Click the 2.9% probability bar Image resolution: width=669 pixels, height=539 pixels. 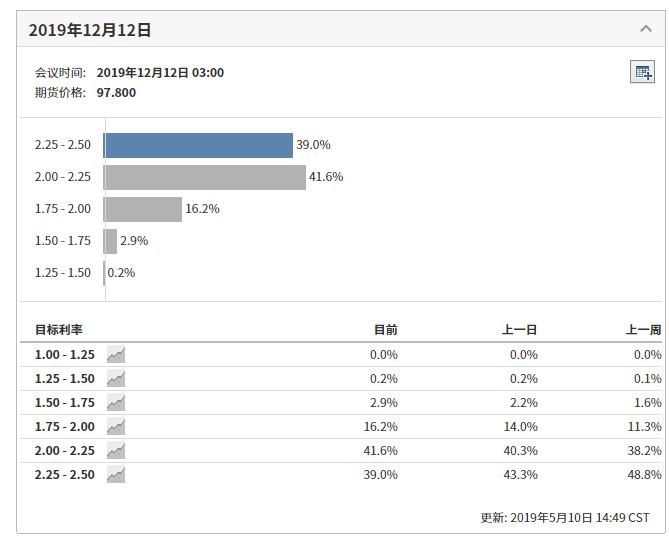111,241
